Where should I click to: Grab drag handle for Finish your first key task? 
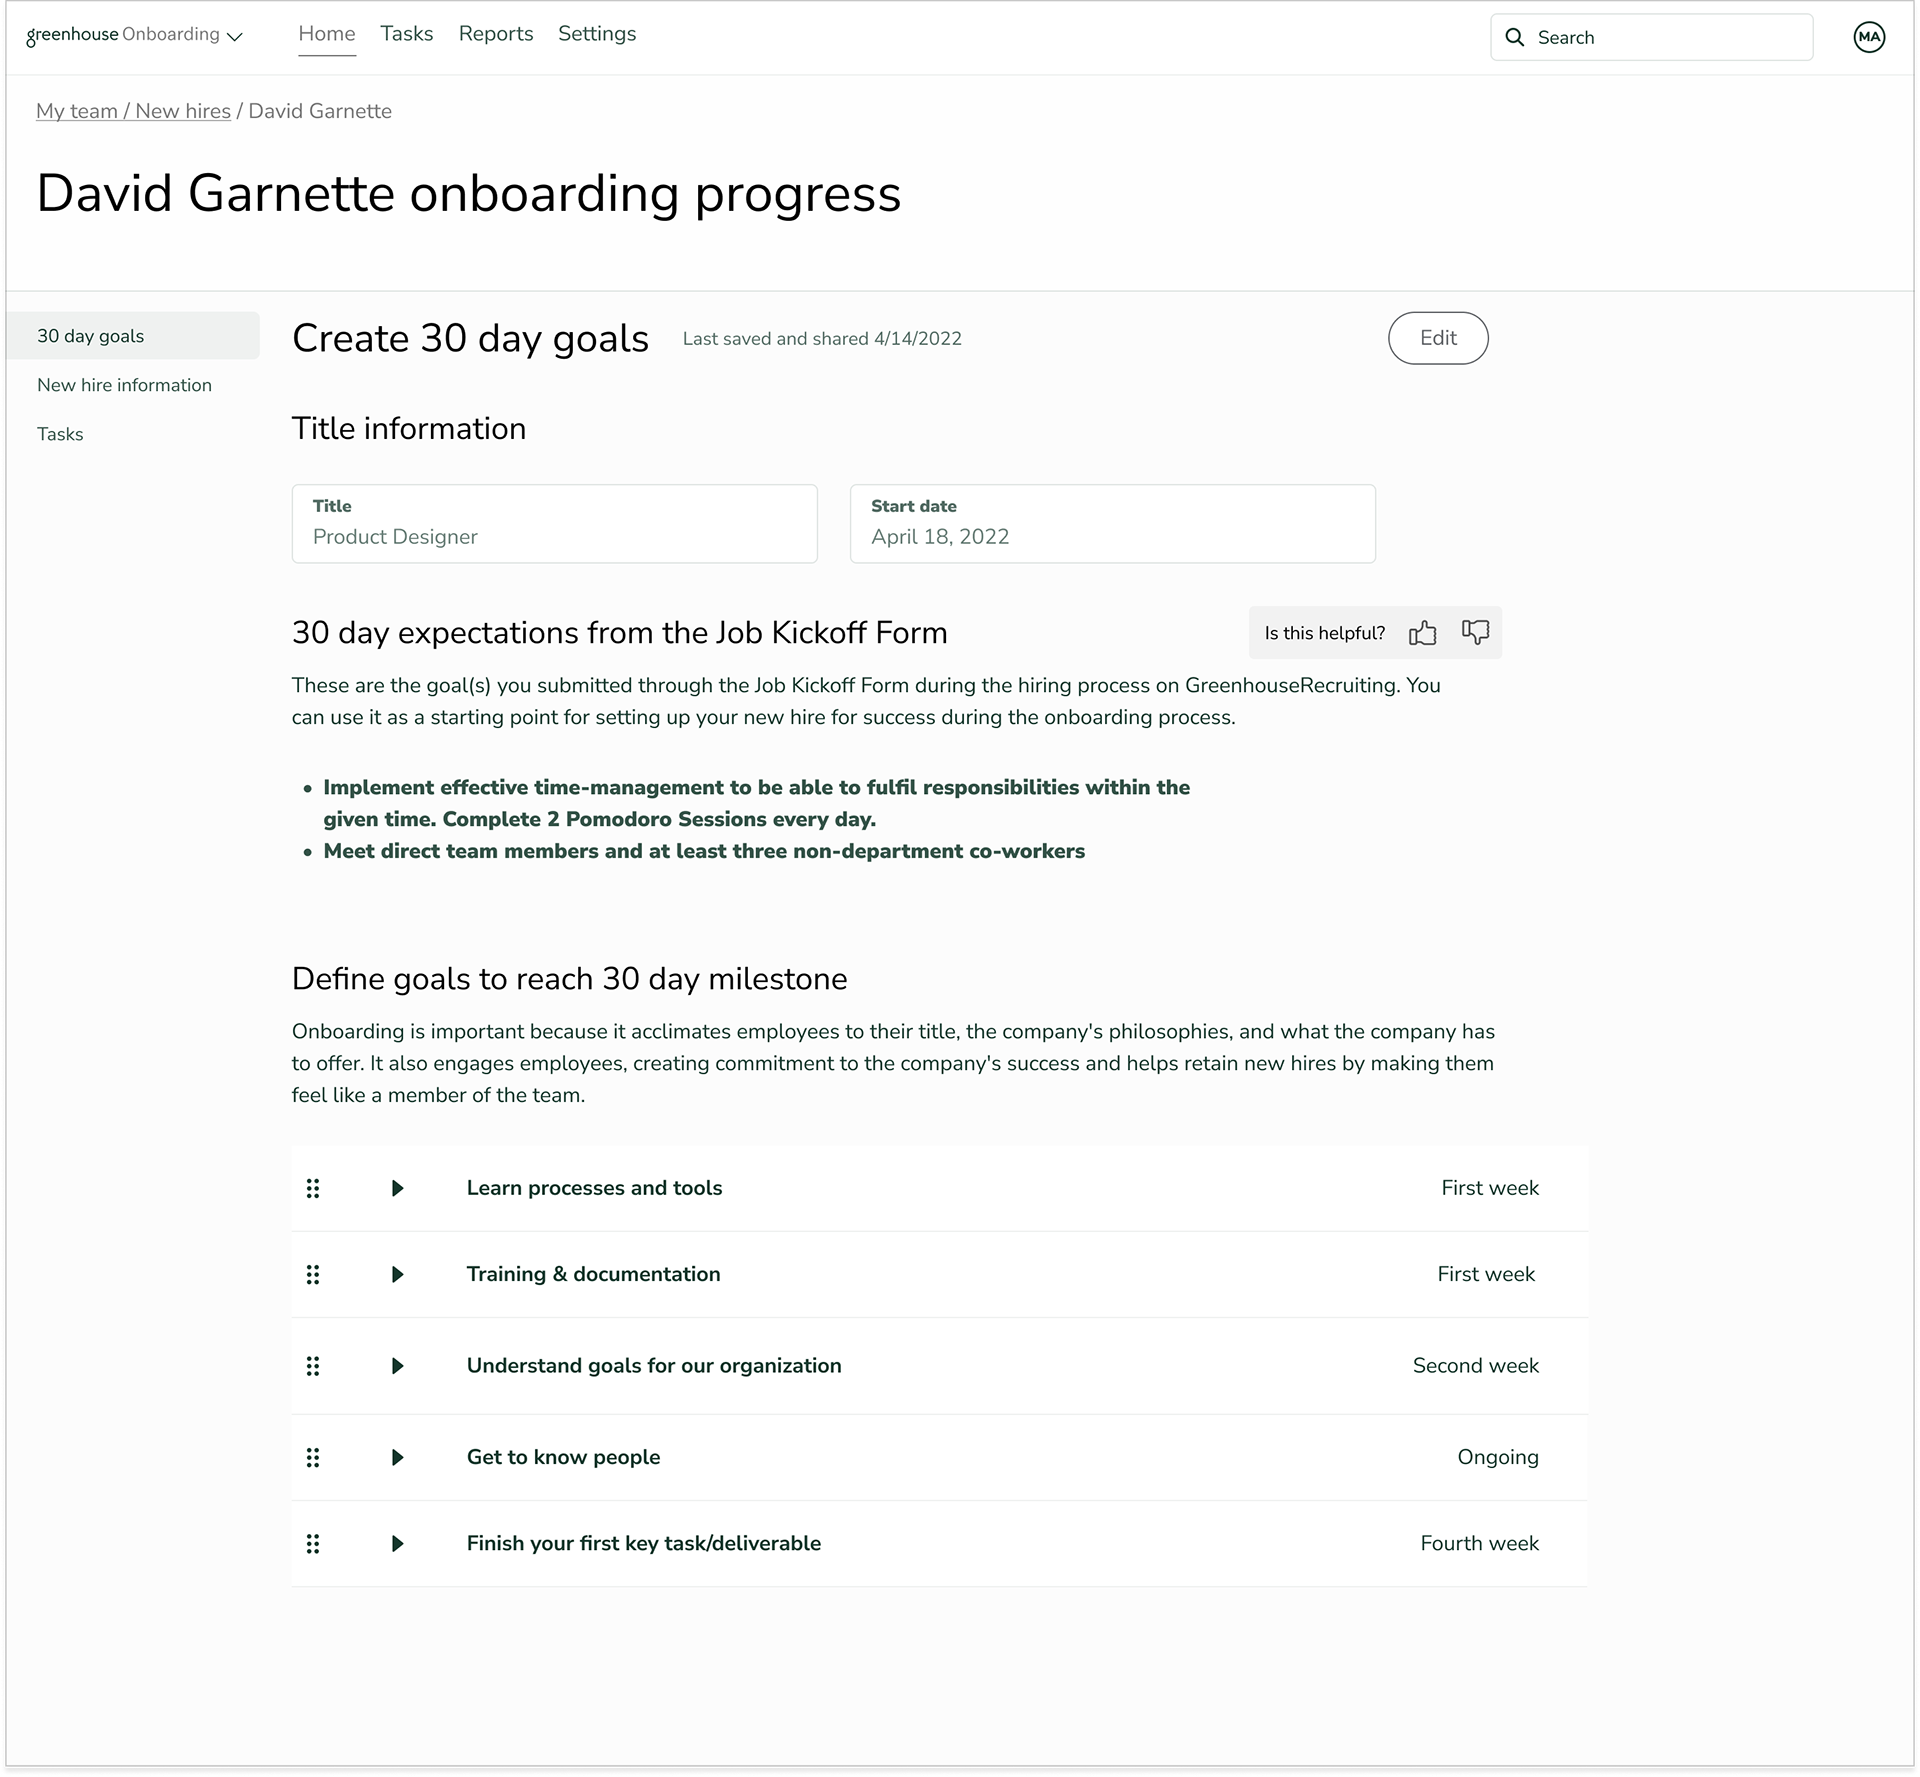coord(313,1543)
